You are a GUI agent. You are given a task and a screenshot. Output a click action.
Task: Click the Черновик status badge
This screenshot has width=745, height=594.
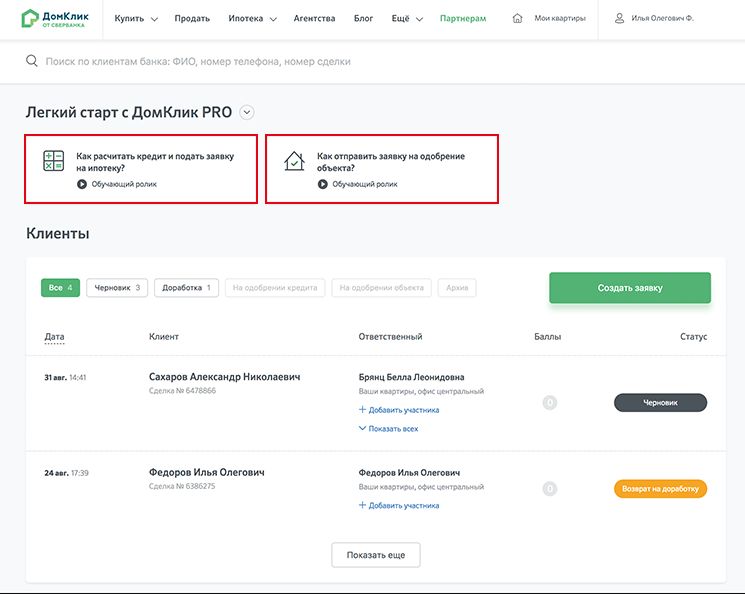[x=660, y=402]
